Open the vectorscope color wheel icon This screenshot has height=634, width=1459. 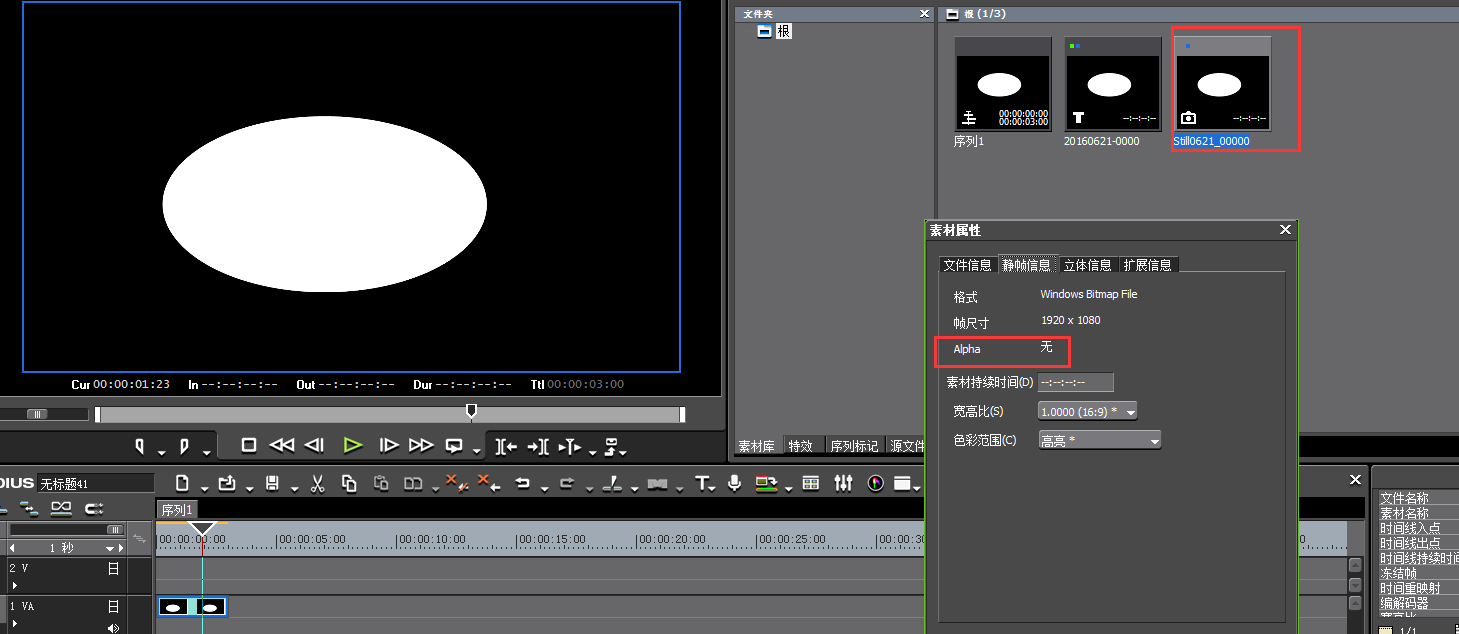876,484
